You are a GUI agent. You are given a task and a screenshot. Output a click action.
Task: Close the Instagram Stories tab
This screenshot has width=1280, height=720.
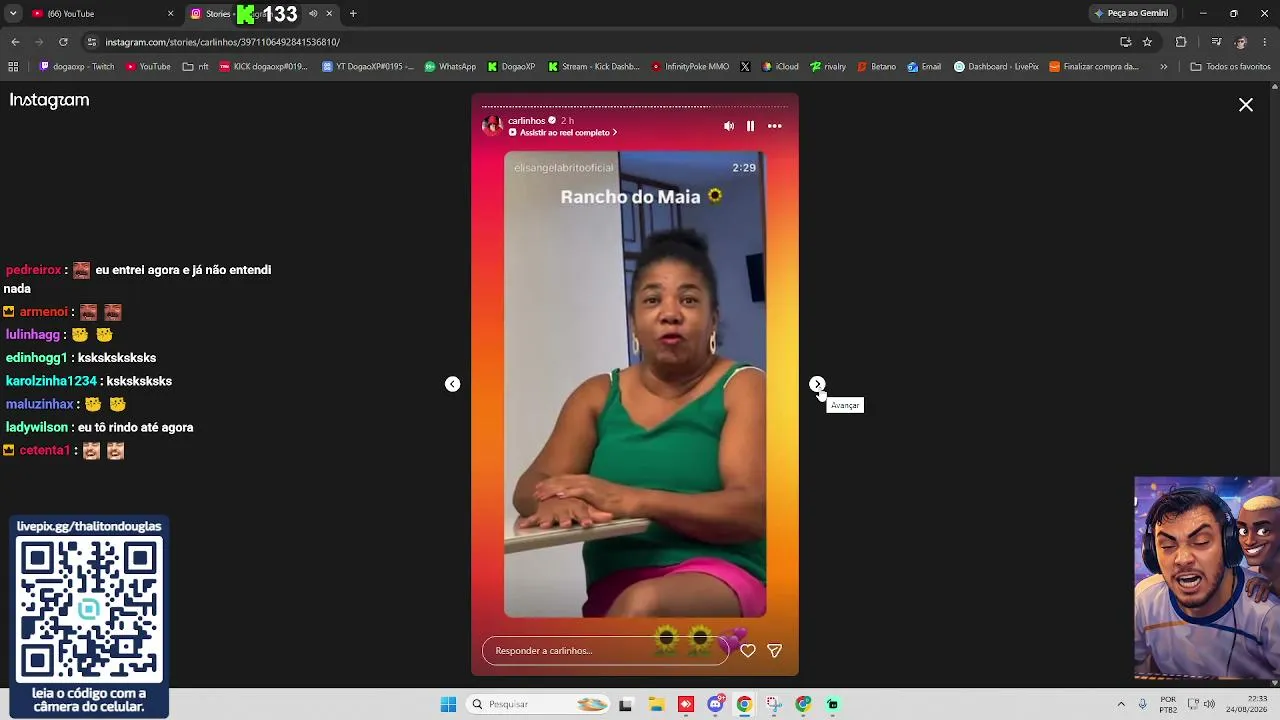point(329,14)
